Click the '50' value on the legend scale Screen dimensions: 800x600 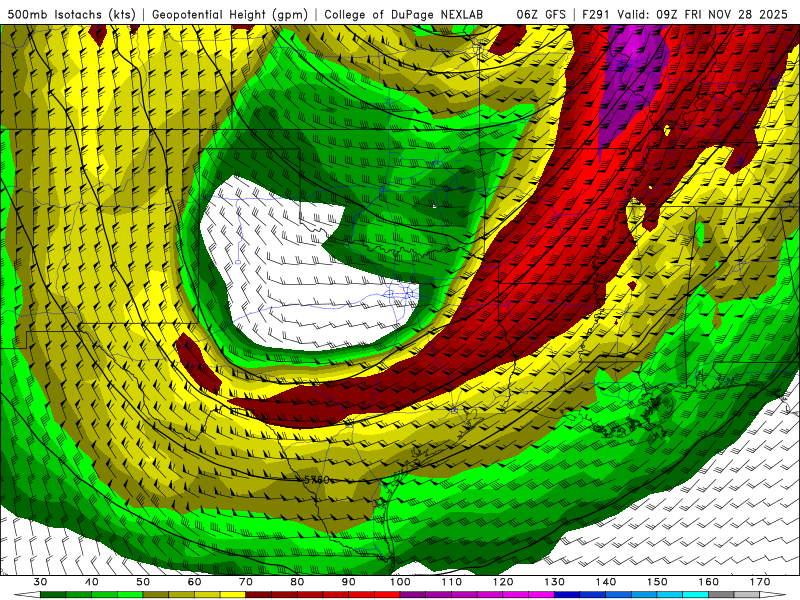(143, 582)
